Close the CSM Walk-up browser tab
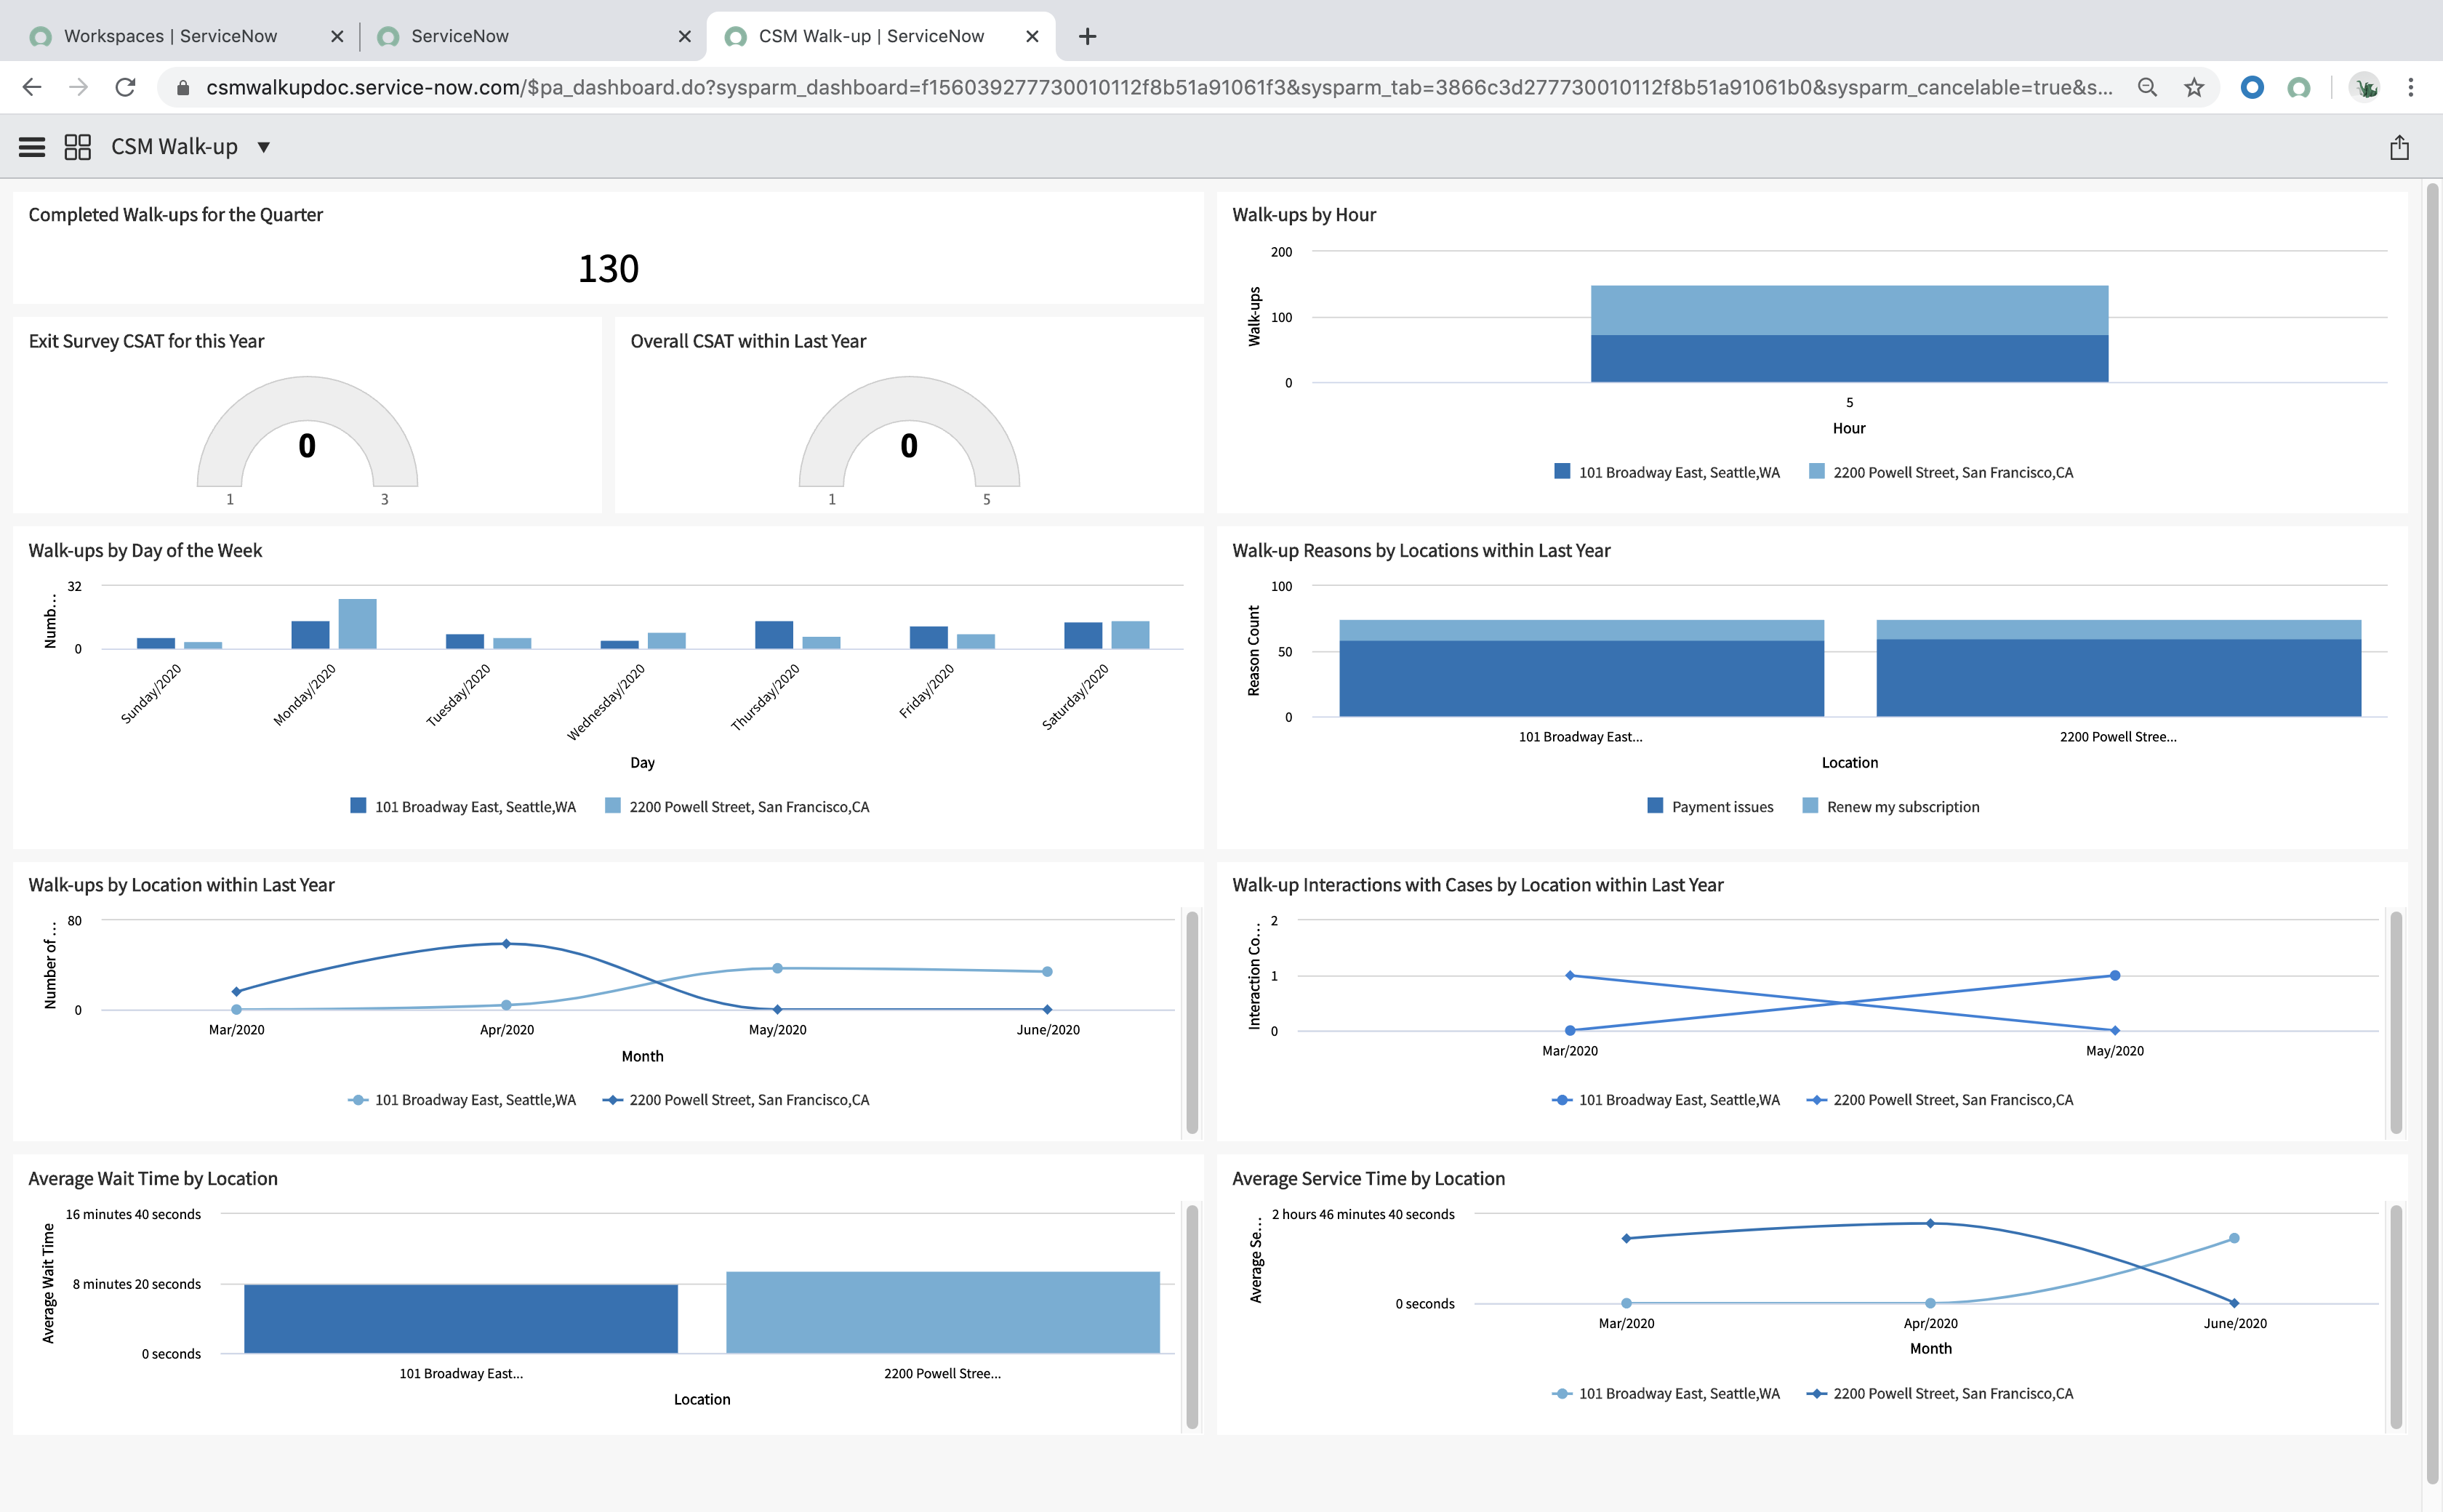Screen dimensions: 2443x1512 click(1033, 36)
